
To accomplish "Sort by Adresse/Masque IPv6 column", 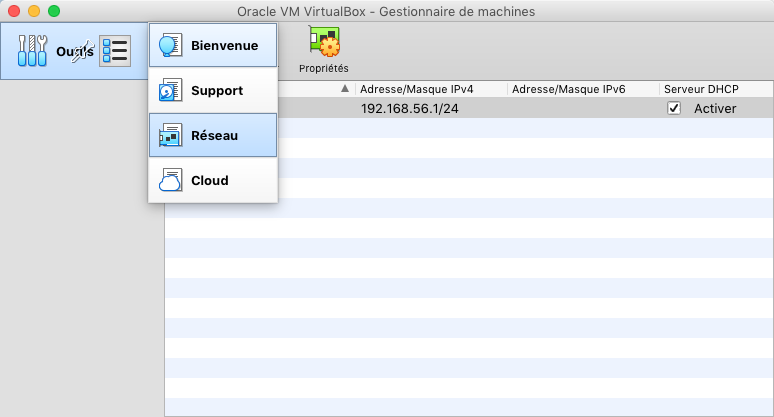I will pos(569,89).
